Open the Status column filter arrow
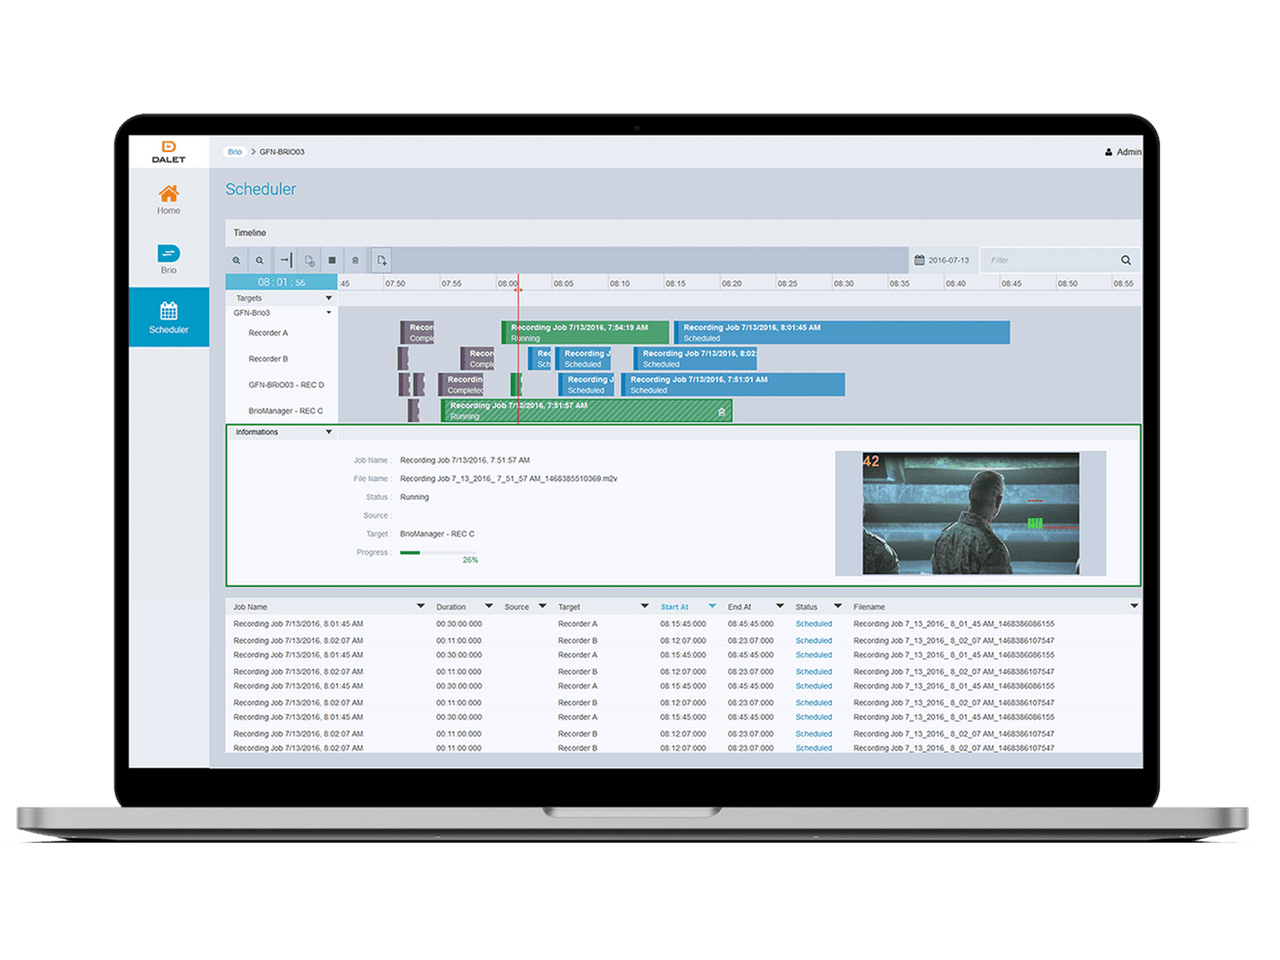 point(838,606)
